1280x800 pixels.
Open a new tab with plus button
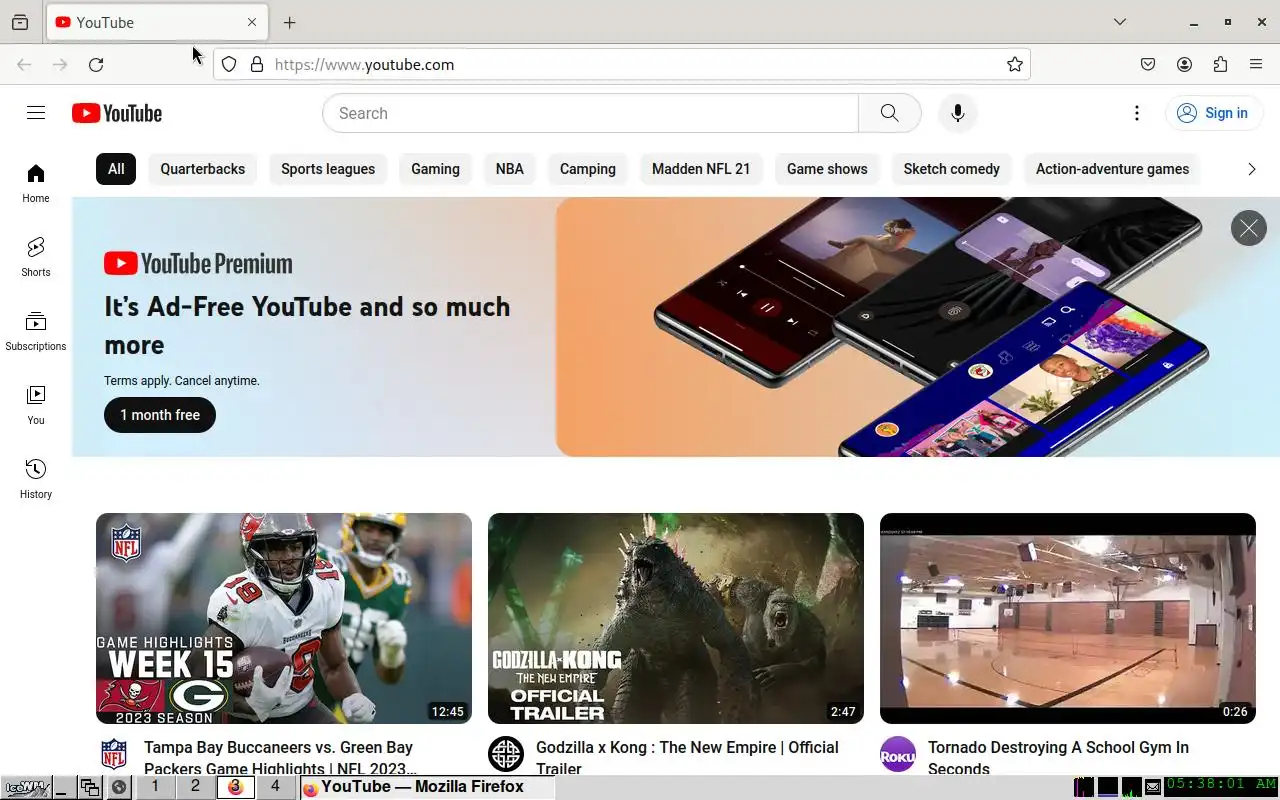pyautogui.click(x=289, y=22)
